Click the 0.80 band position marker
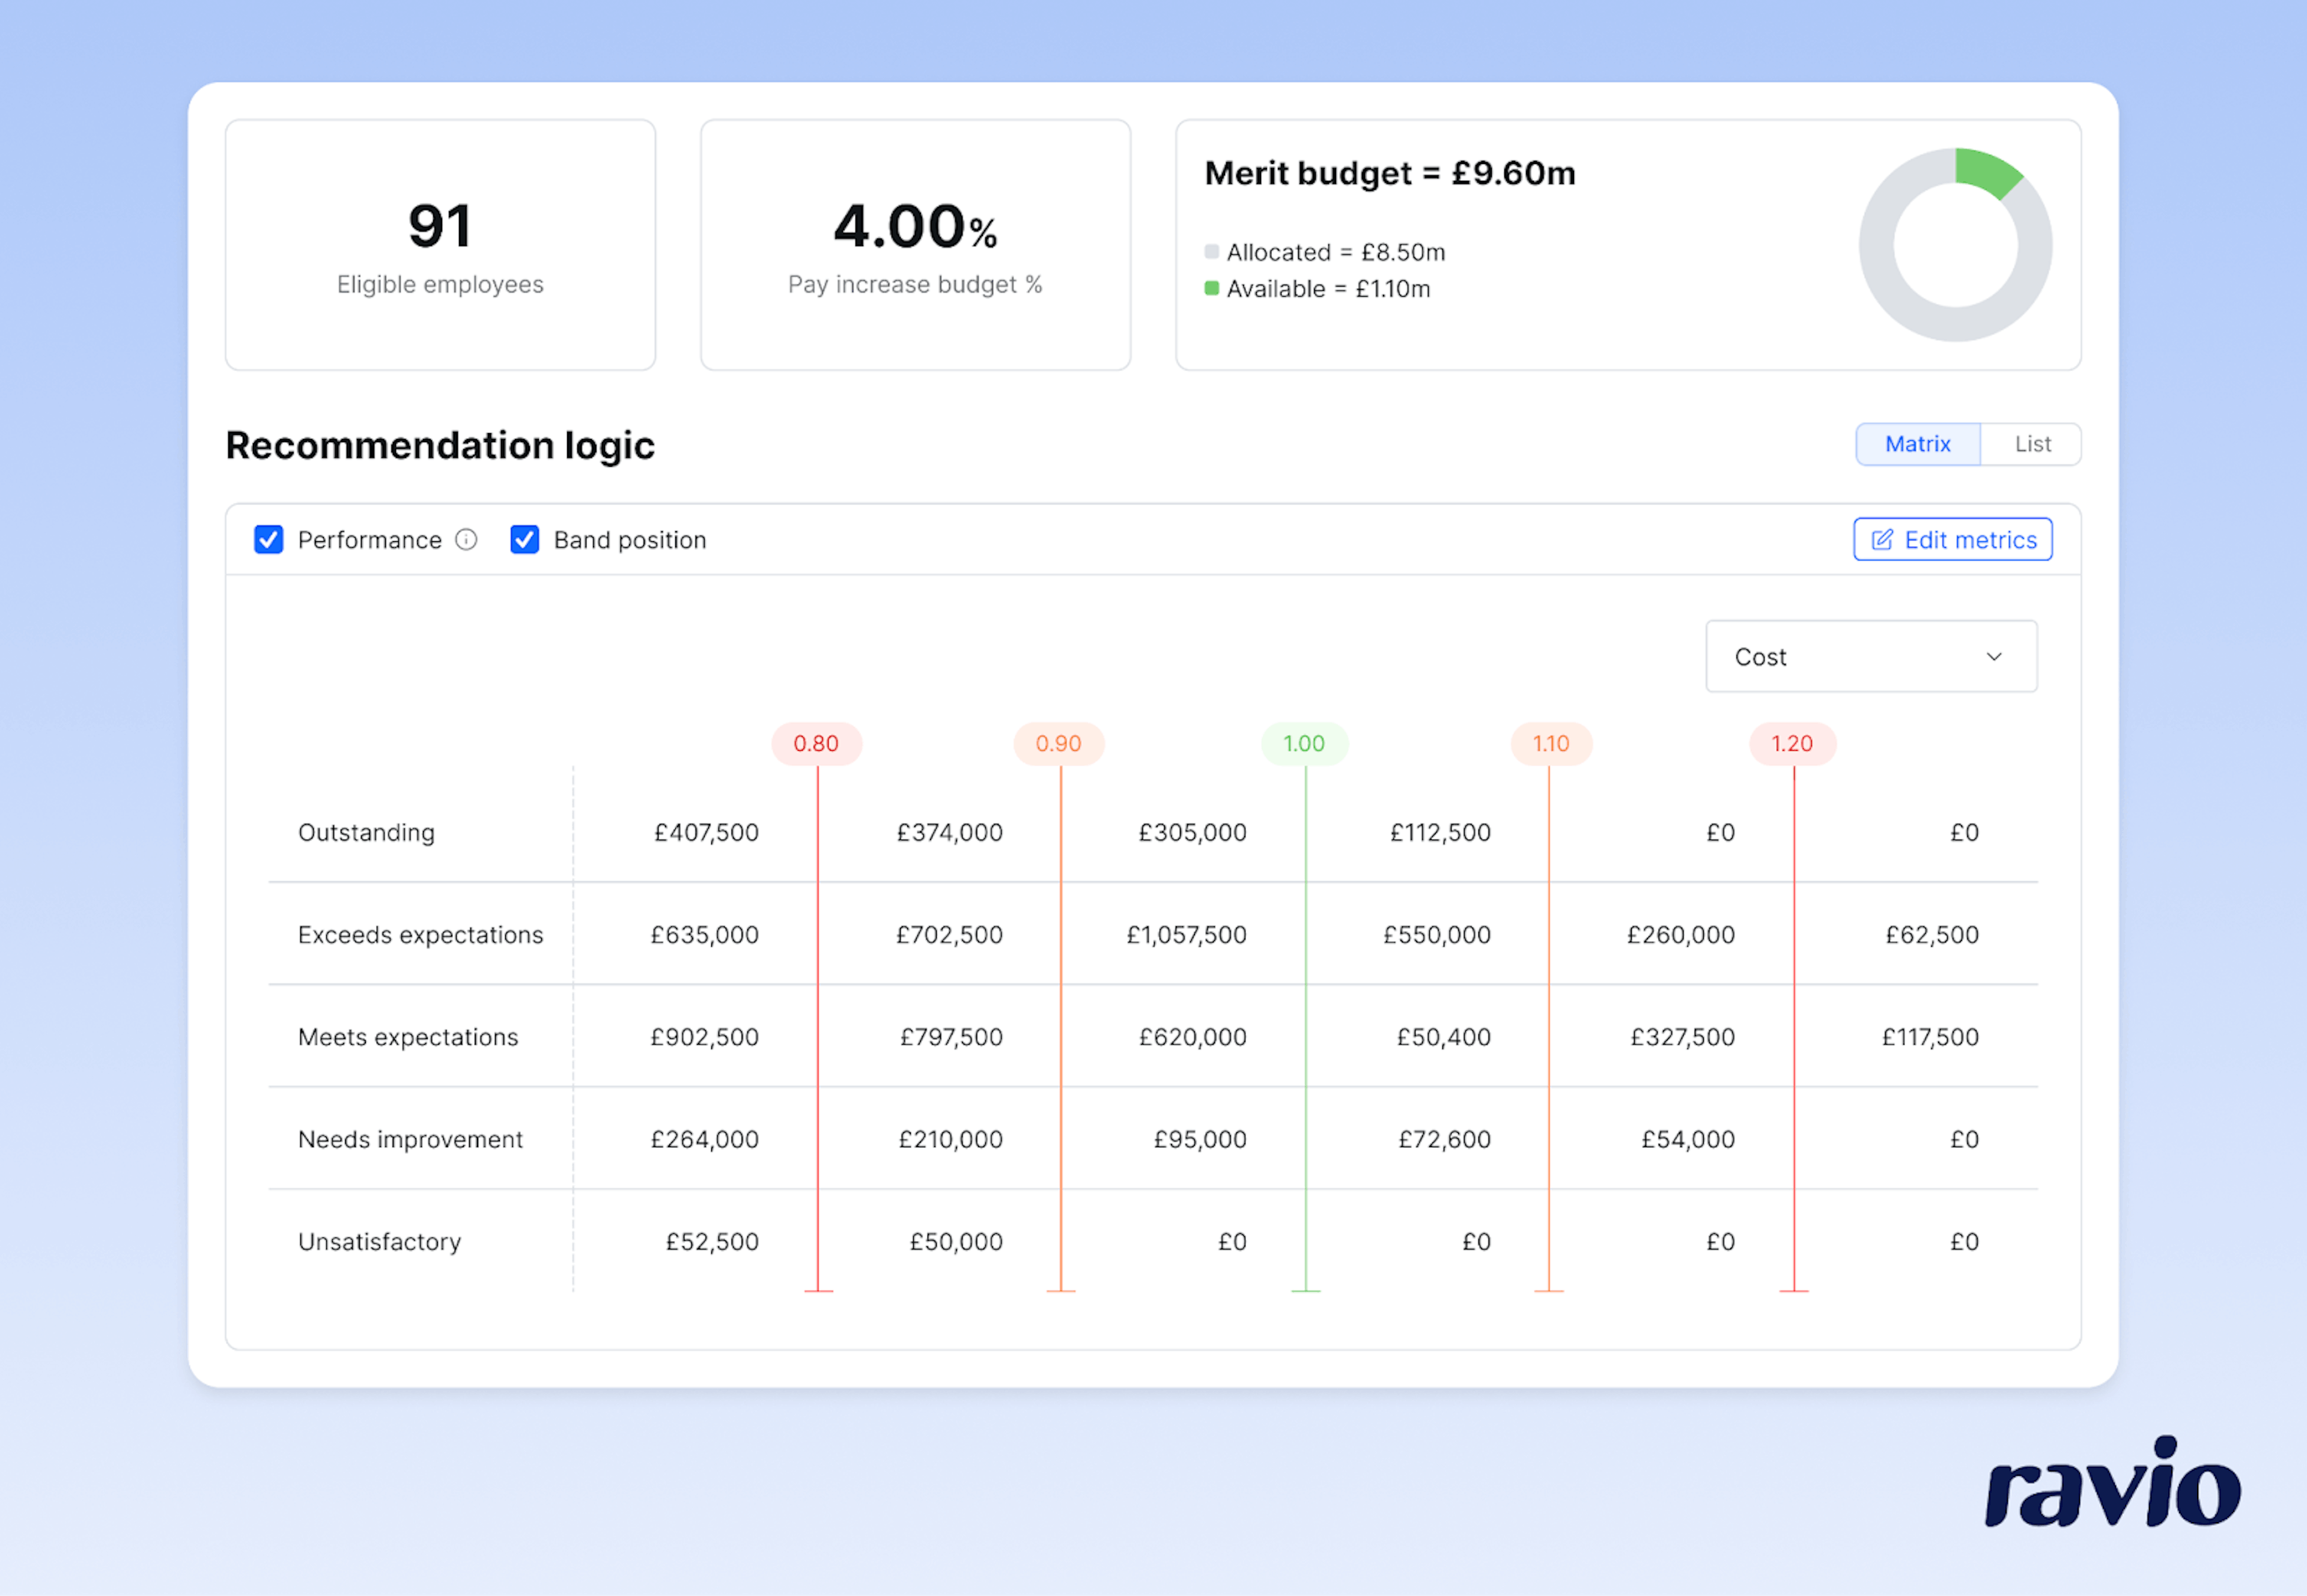This screenshot has width=2307, height=1596. coord(817,743)
